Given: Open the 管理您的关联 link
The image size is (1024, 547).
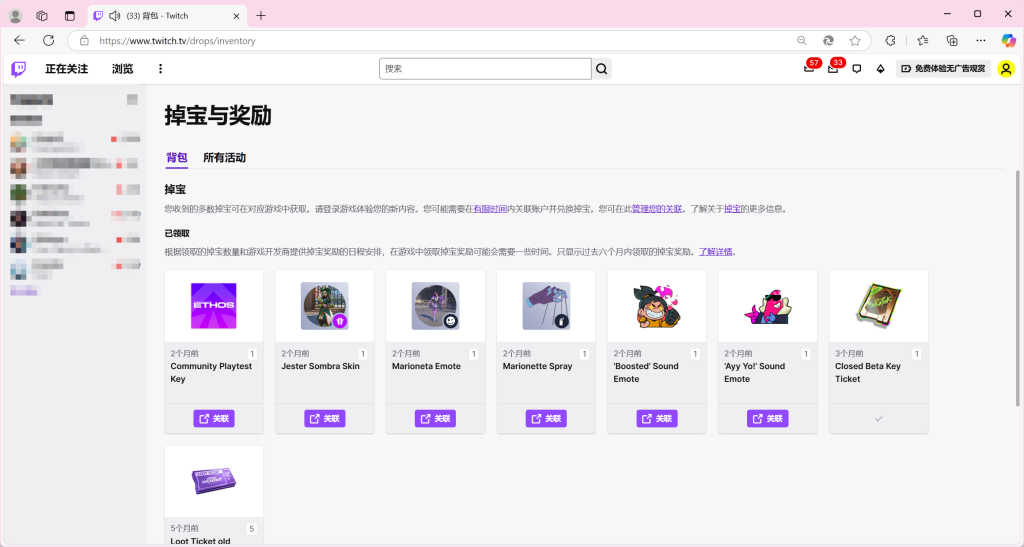Looking at the screenshot, I should pyautogui.click(x=656, y=209).
